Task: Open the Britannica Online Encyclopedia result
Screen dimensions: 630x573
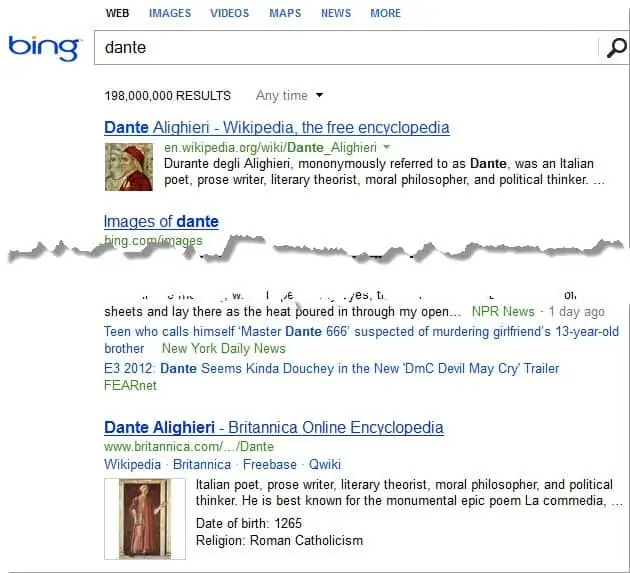Action: click(274, 428)
